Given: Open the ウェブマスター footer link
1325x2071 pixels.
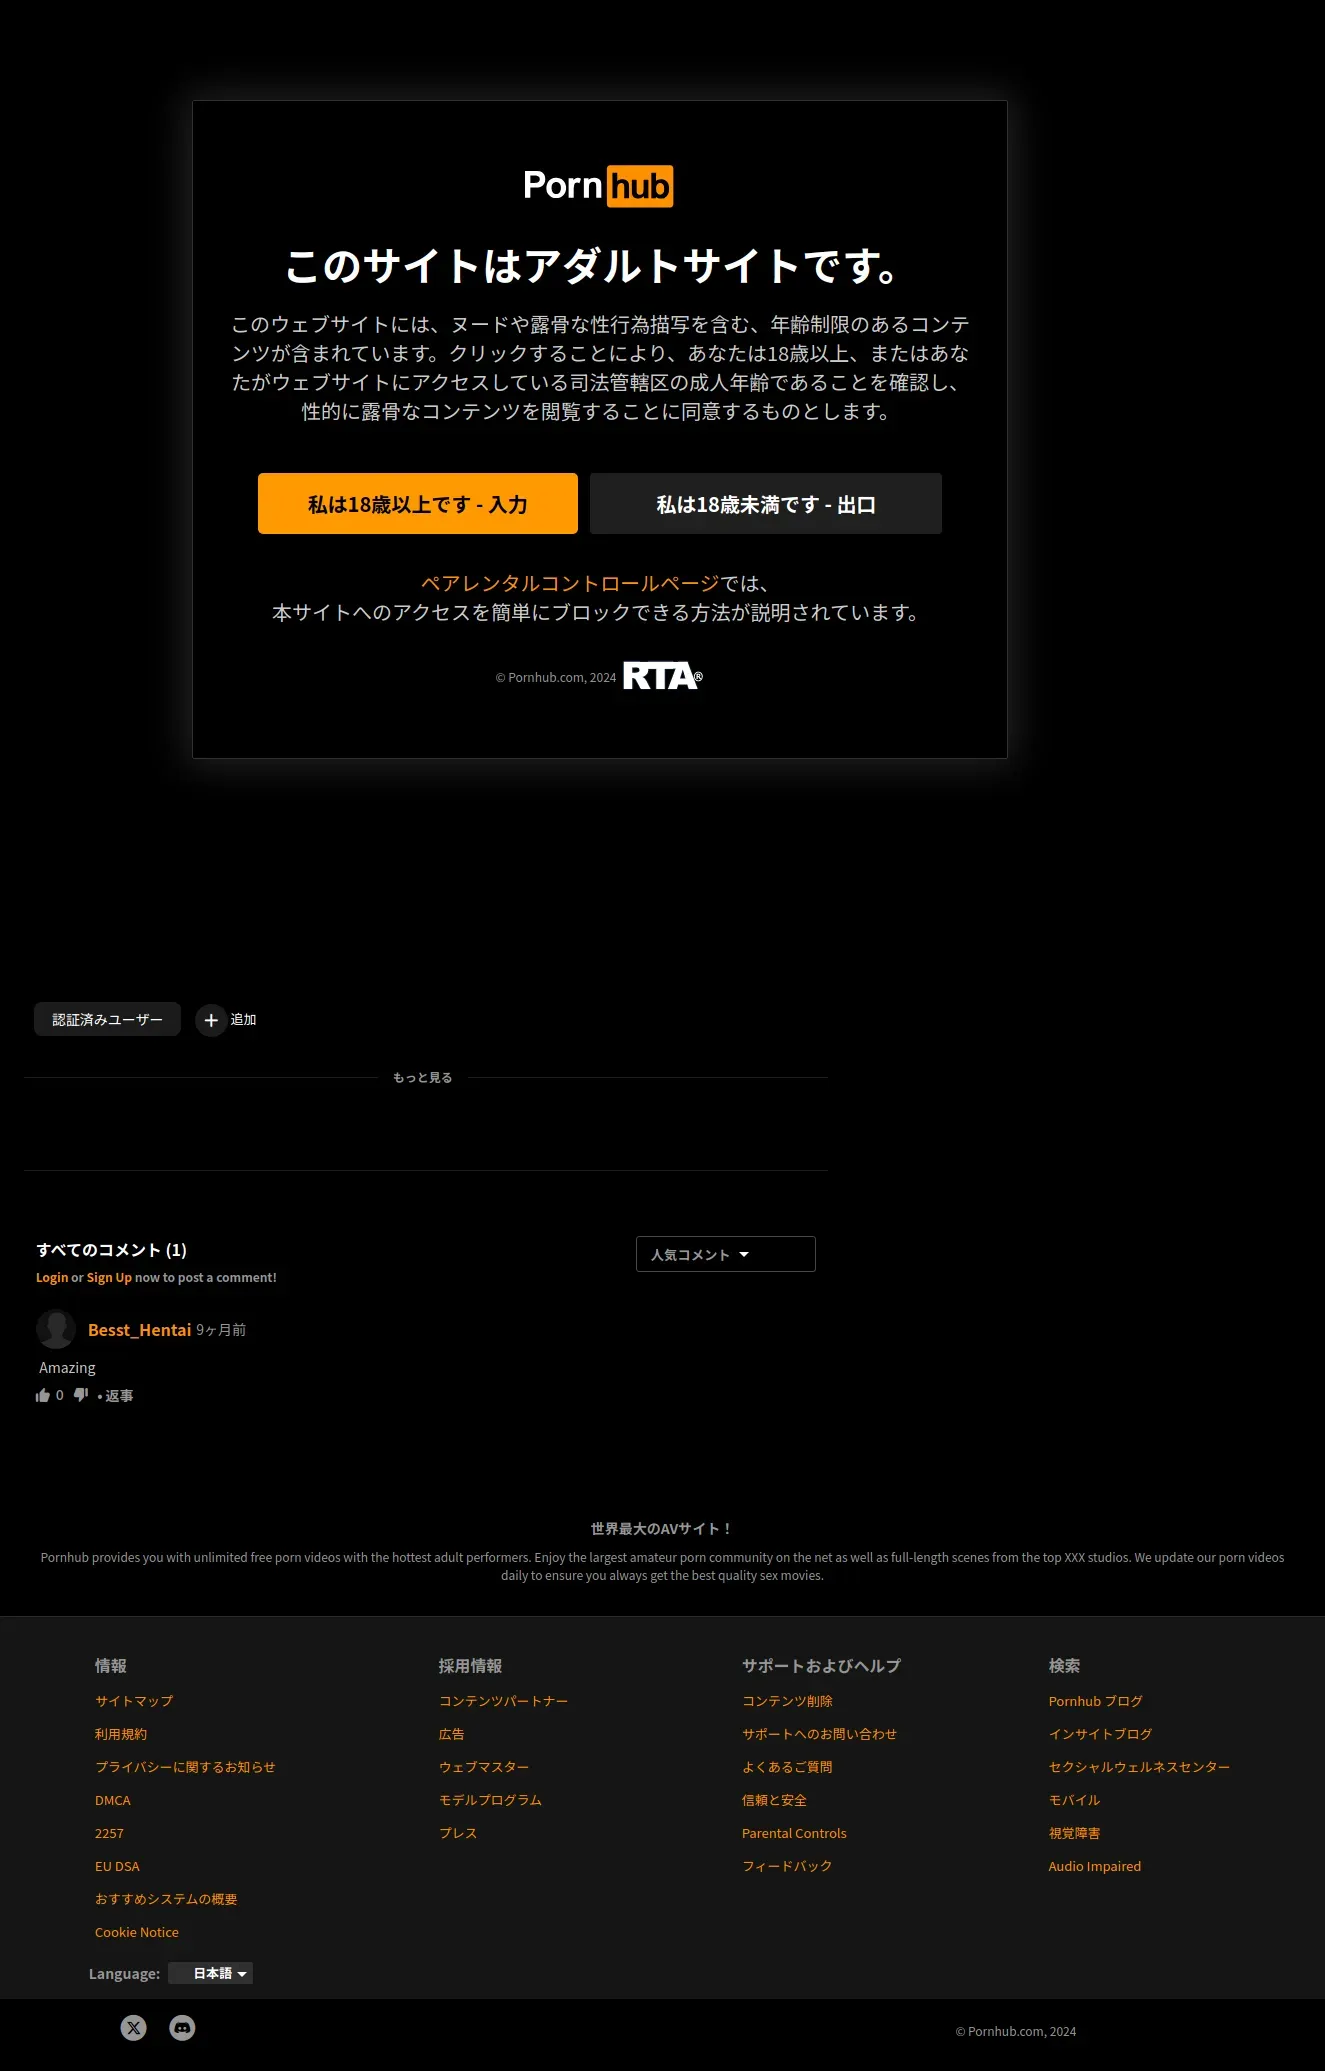Looking at the screenshot, I should tap(484, 1767).
